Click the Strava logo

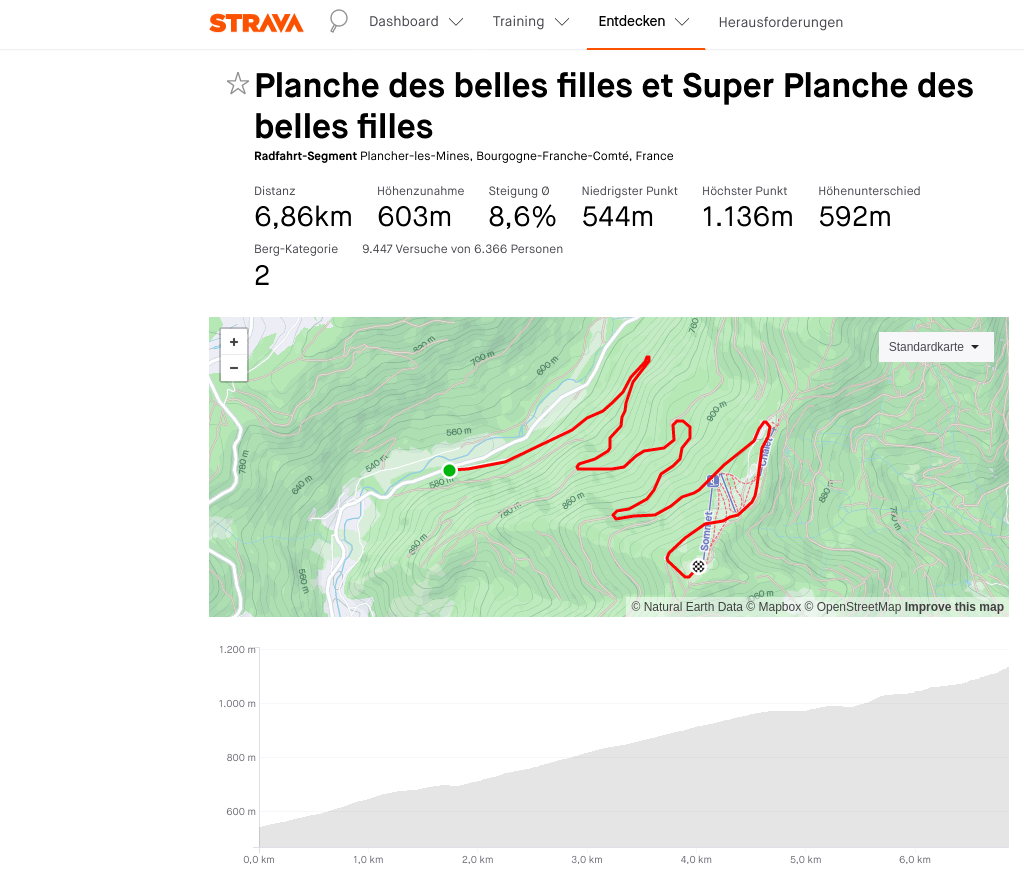tap(256, 22)
